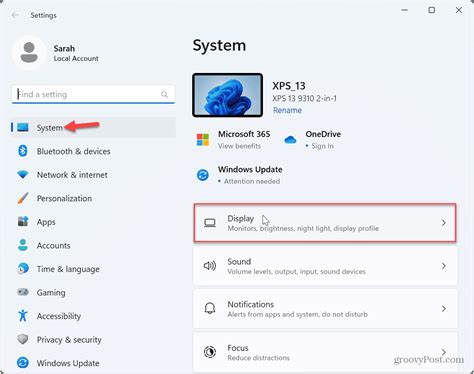Click the Sound speaker icon

tap(210, 266)
